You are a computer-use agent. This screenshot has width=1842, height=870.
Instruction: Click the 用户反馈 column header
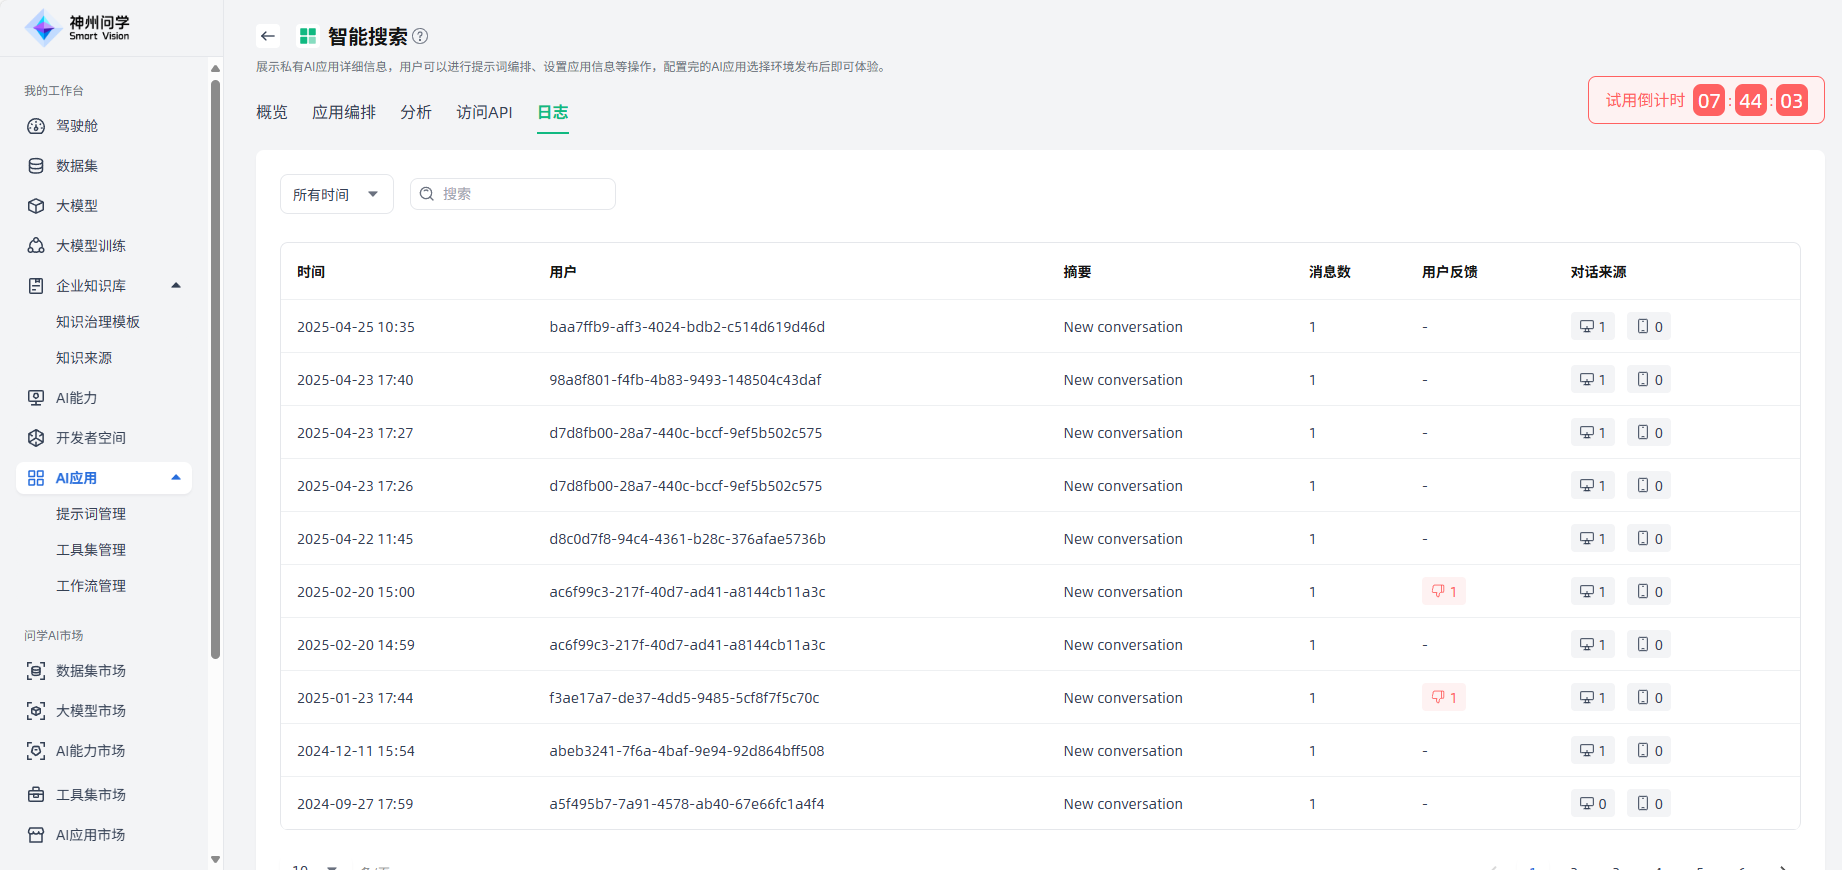point(1450,272)
